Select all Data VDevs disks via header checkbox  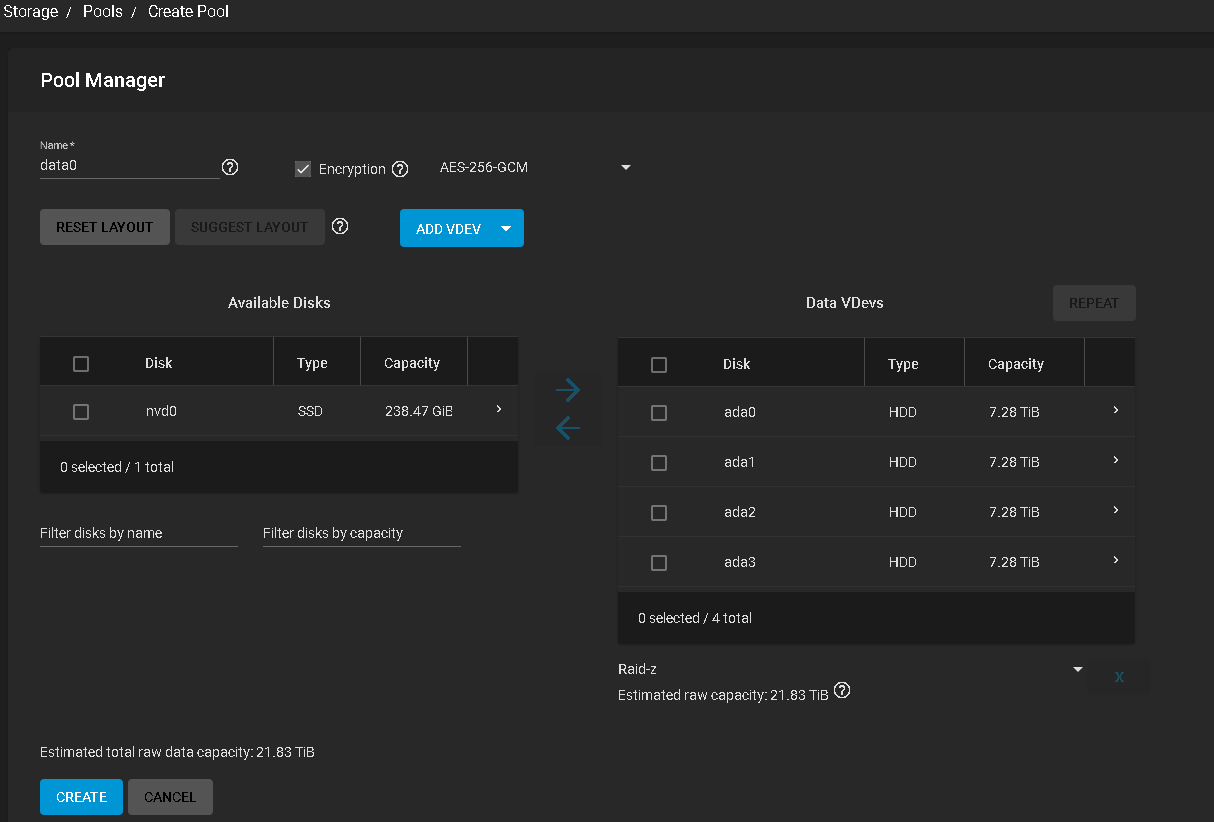pyautogui.click(x=659, y=365)
